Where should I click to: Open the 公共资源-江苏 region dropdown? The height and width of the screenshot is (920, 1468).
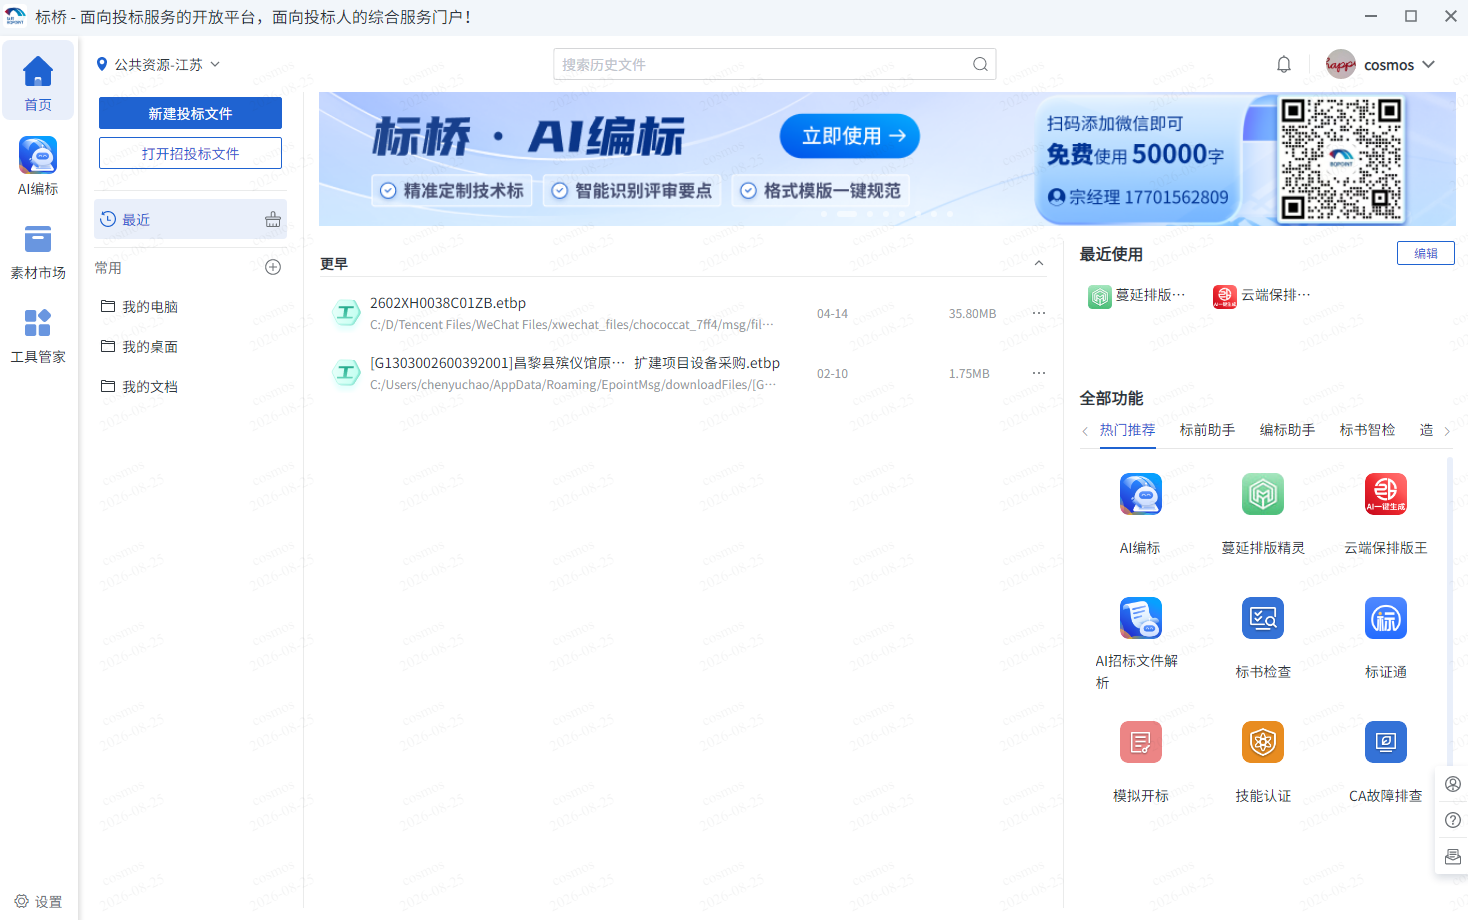[158, 64]
